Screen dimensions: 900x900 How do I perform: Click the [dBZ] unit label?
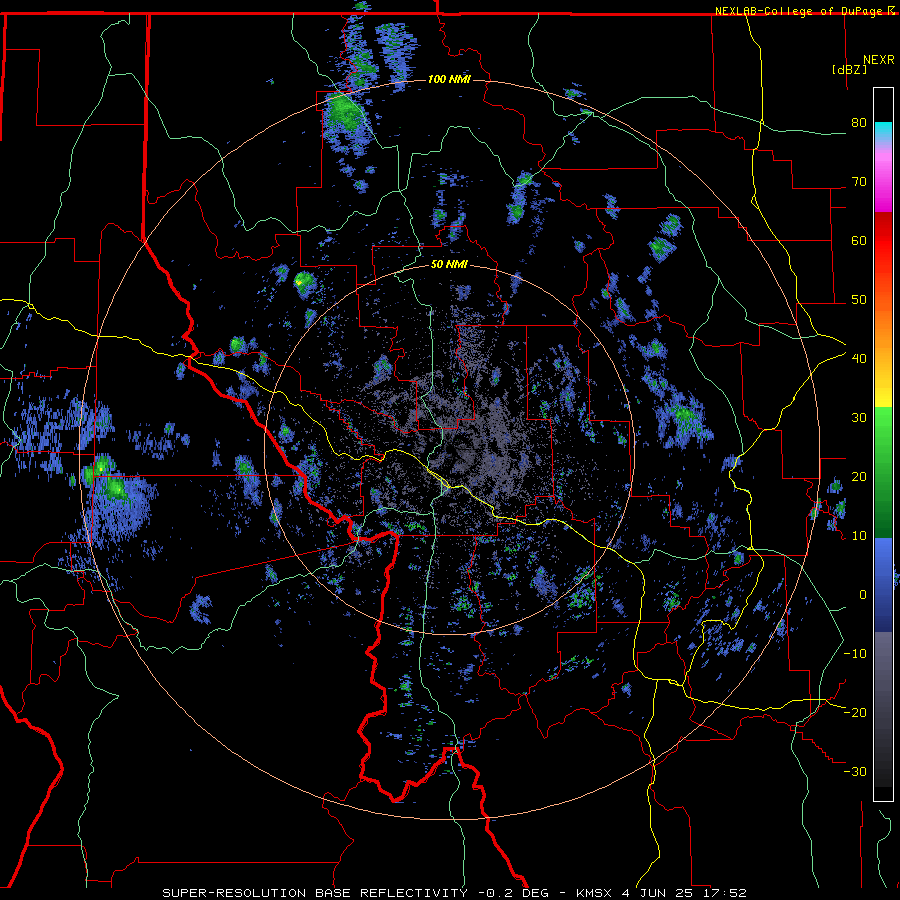tap(849, 69)
